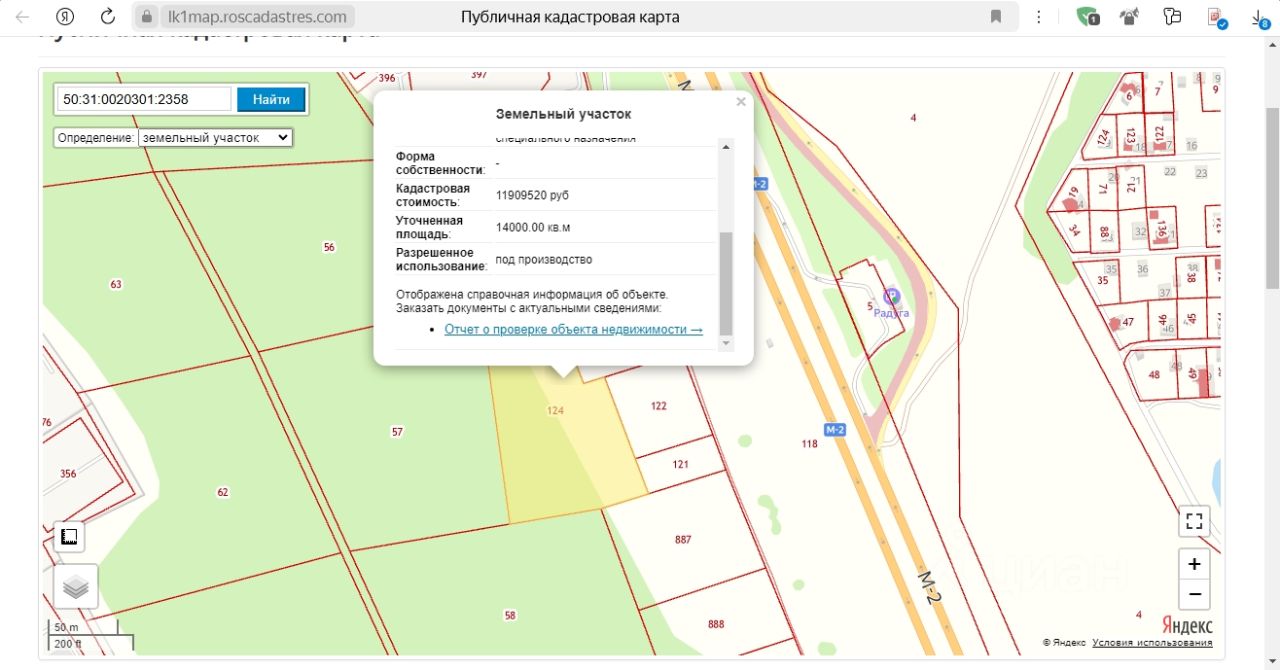Open Условия использования link
Image resolution: width=1280 pixels, height=670 pixels.
[1152, 643]
